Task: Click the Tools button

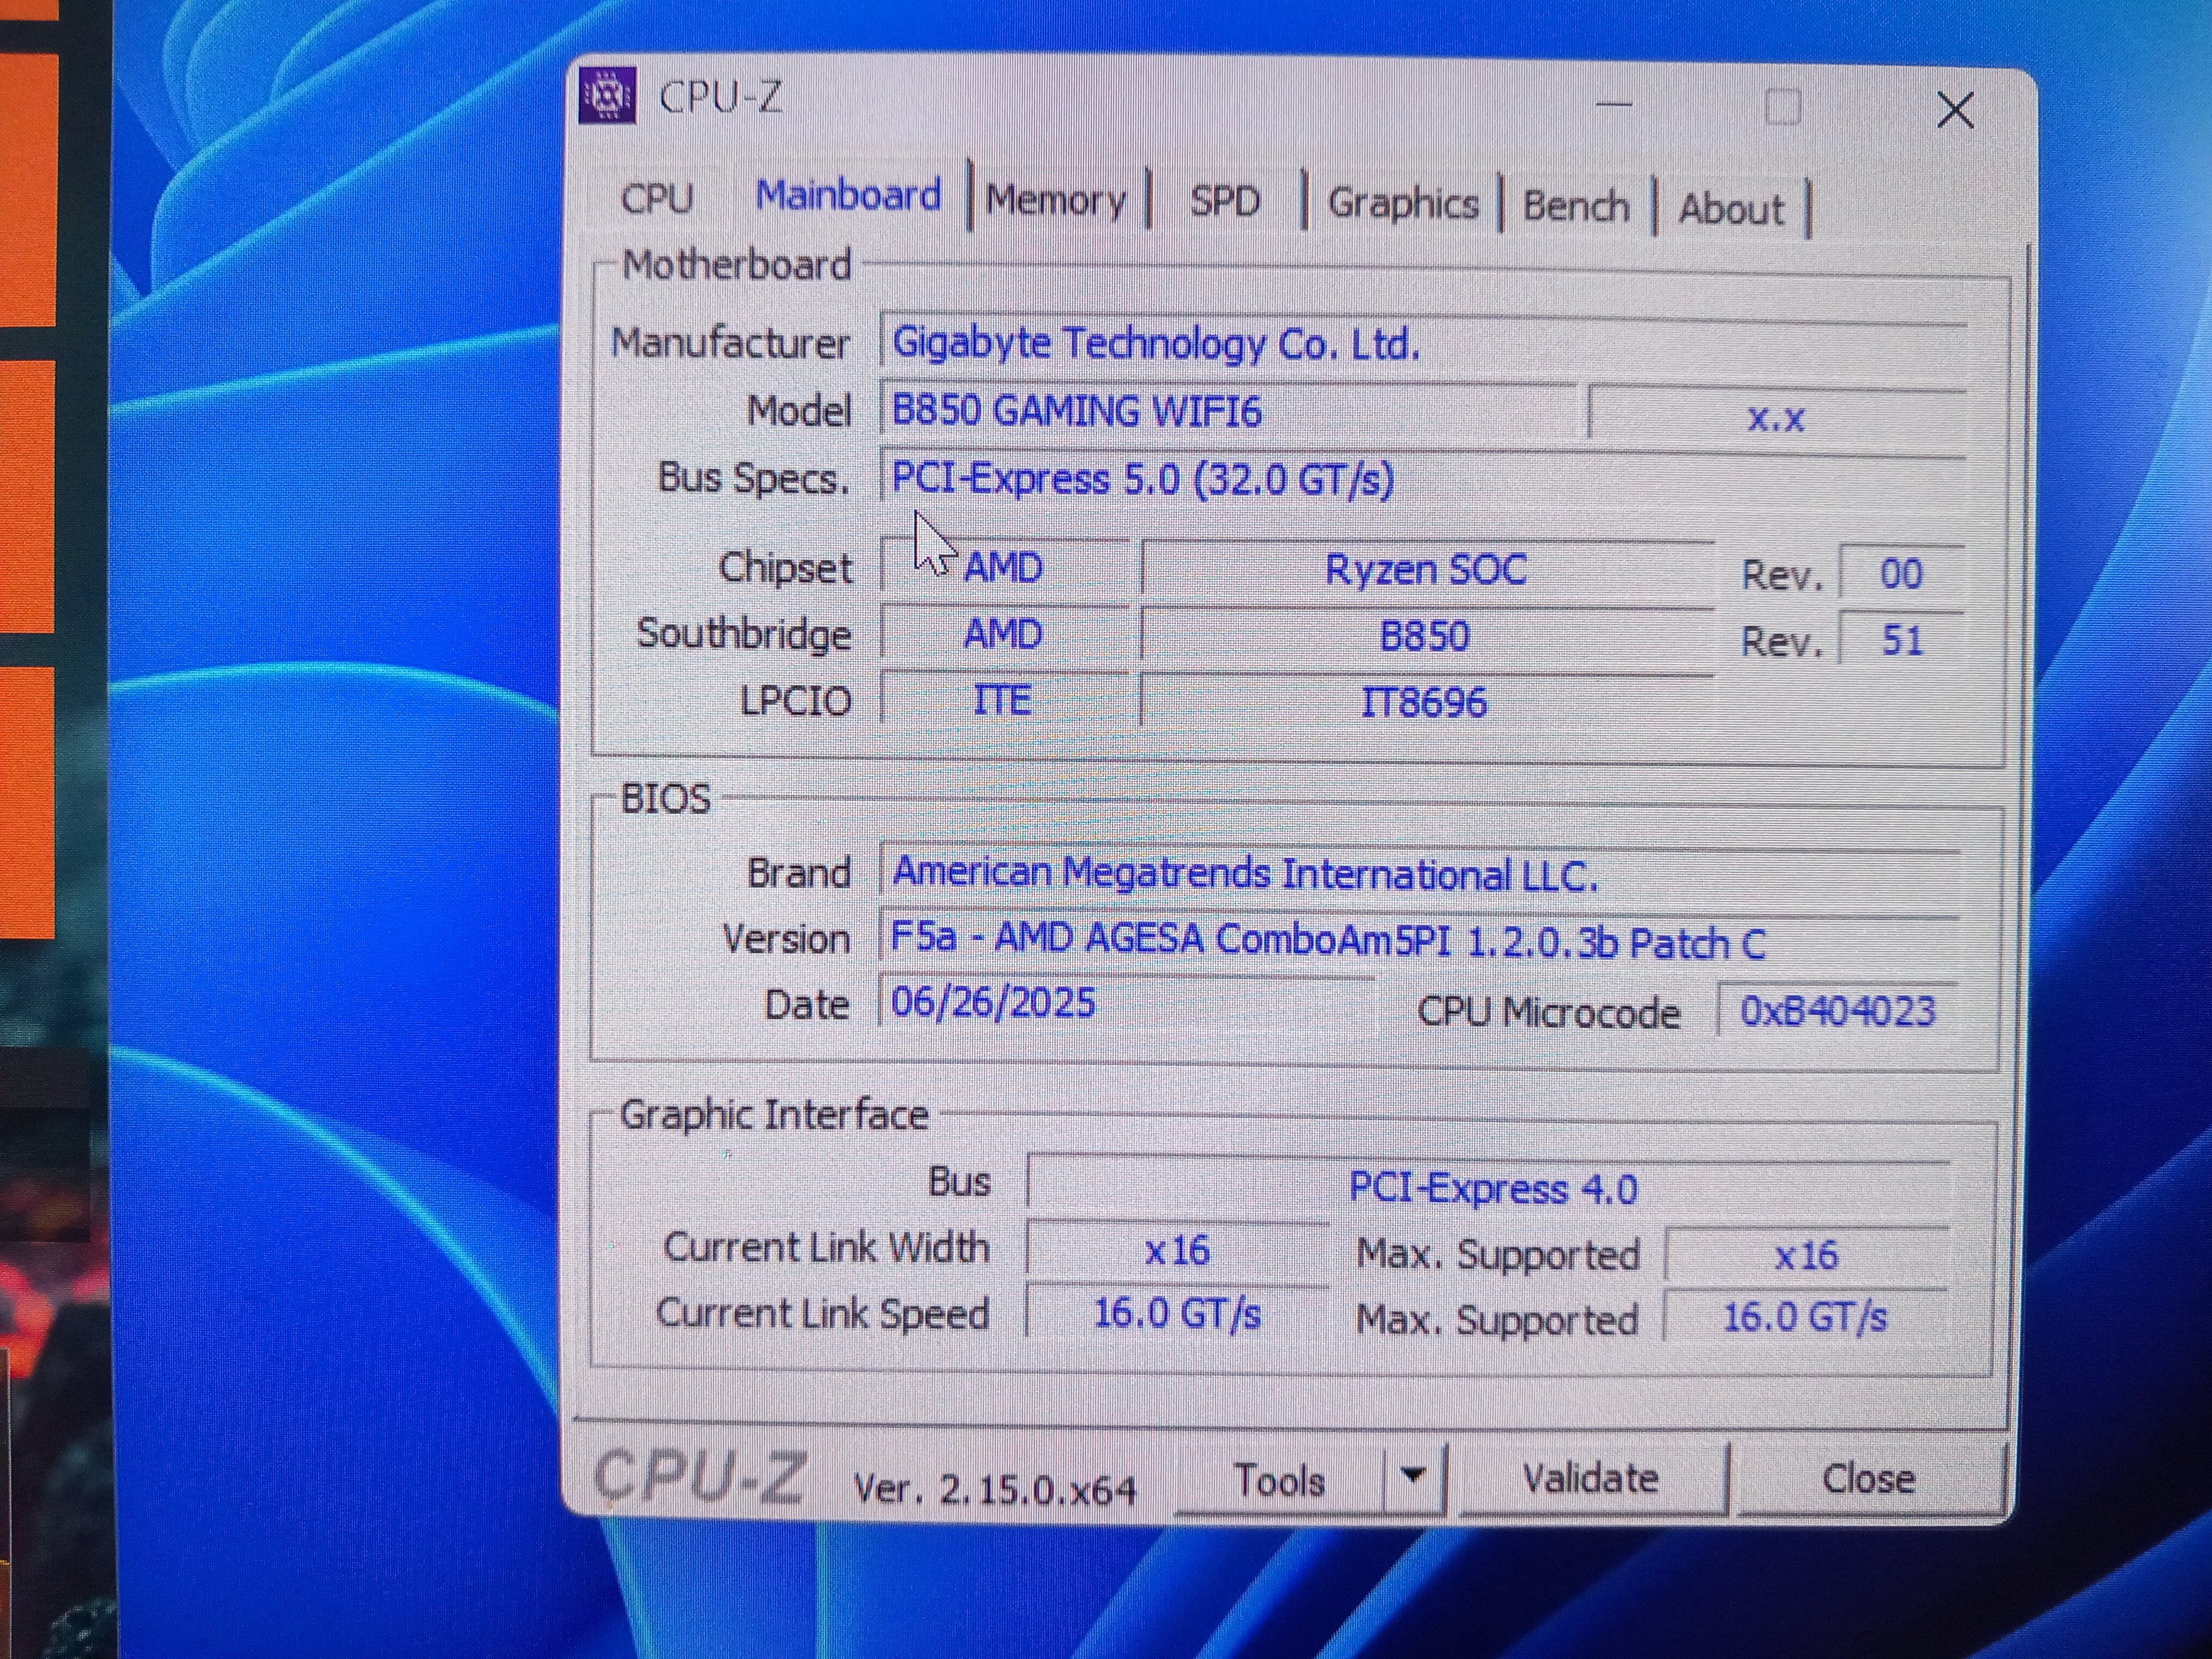Action: pos(1279,1480)
